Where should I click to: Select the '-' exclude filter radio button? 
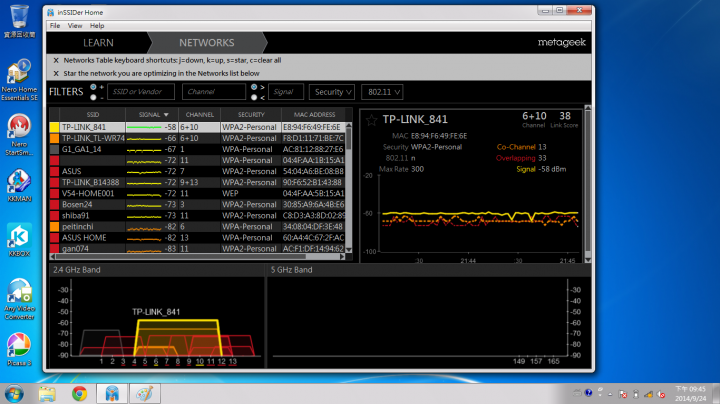pos(93,97)
